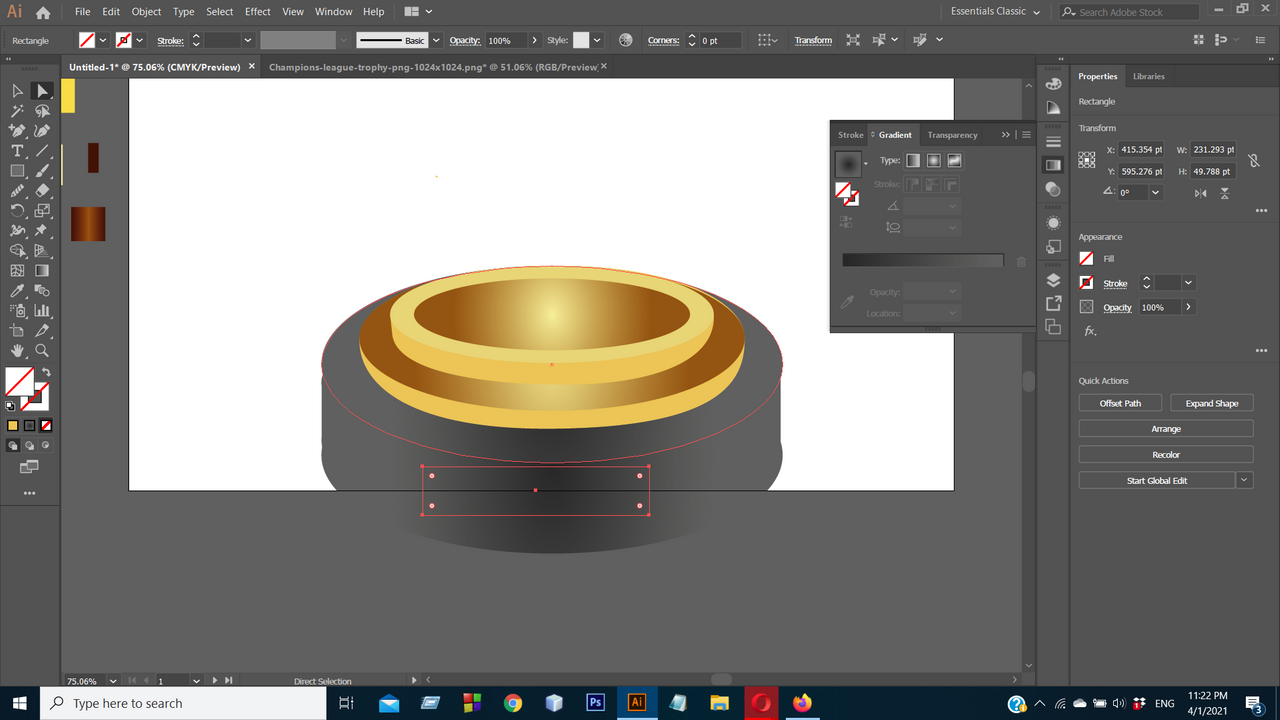Image resolution: width=1280 pixels, height=720 pixels.
Task: Open Start Global Edit options arrow
Action: click(1244, 480)
